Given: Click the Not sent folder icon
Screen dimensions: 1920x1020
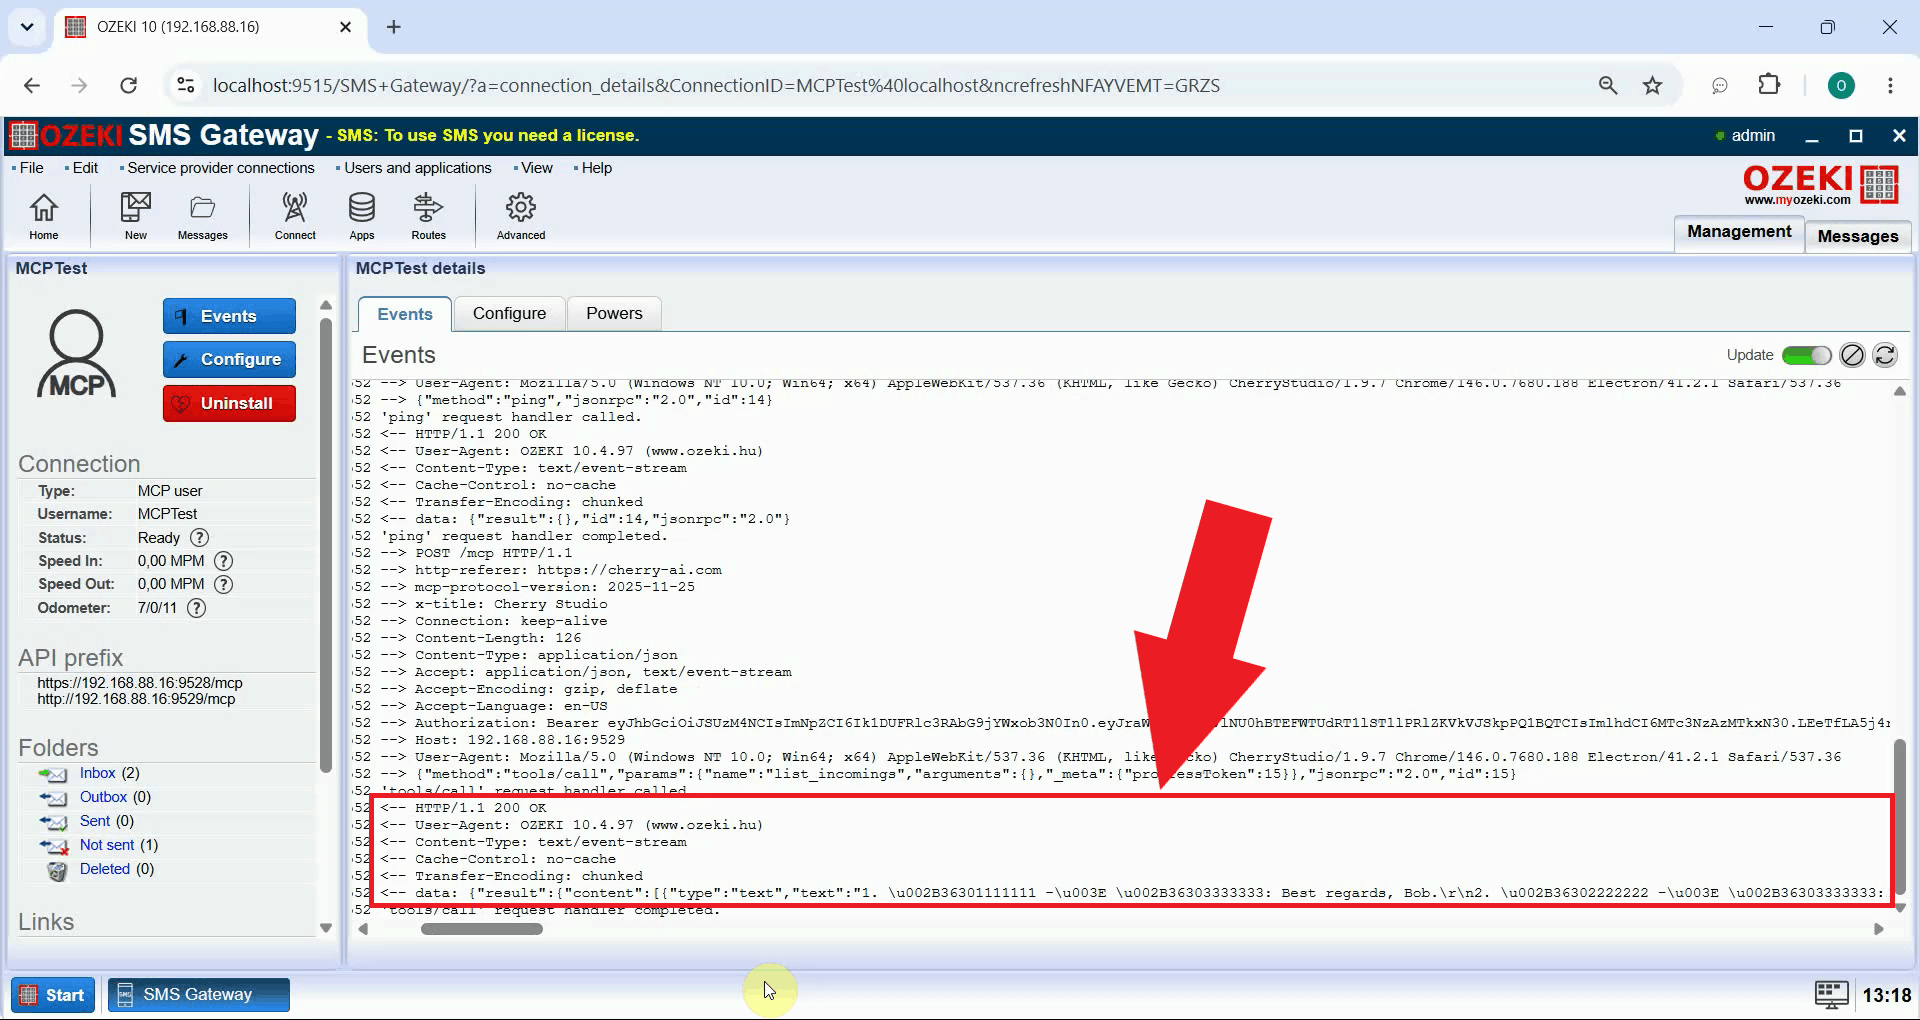Looking at the screenshot, I should [x=53, y=846].
